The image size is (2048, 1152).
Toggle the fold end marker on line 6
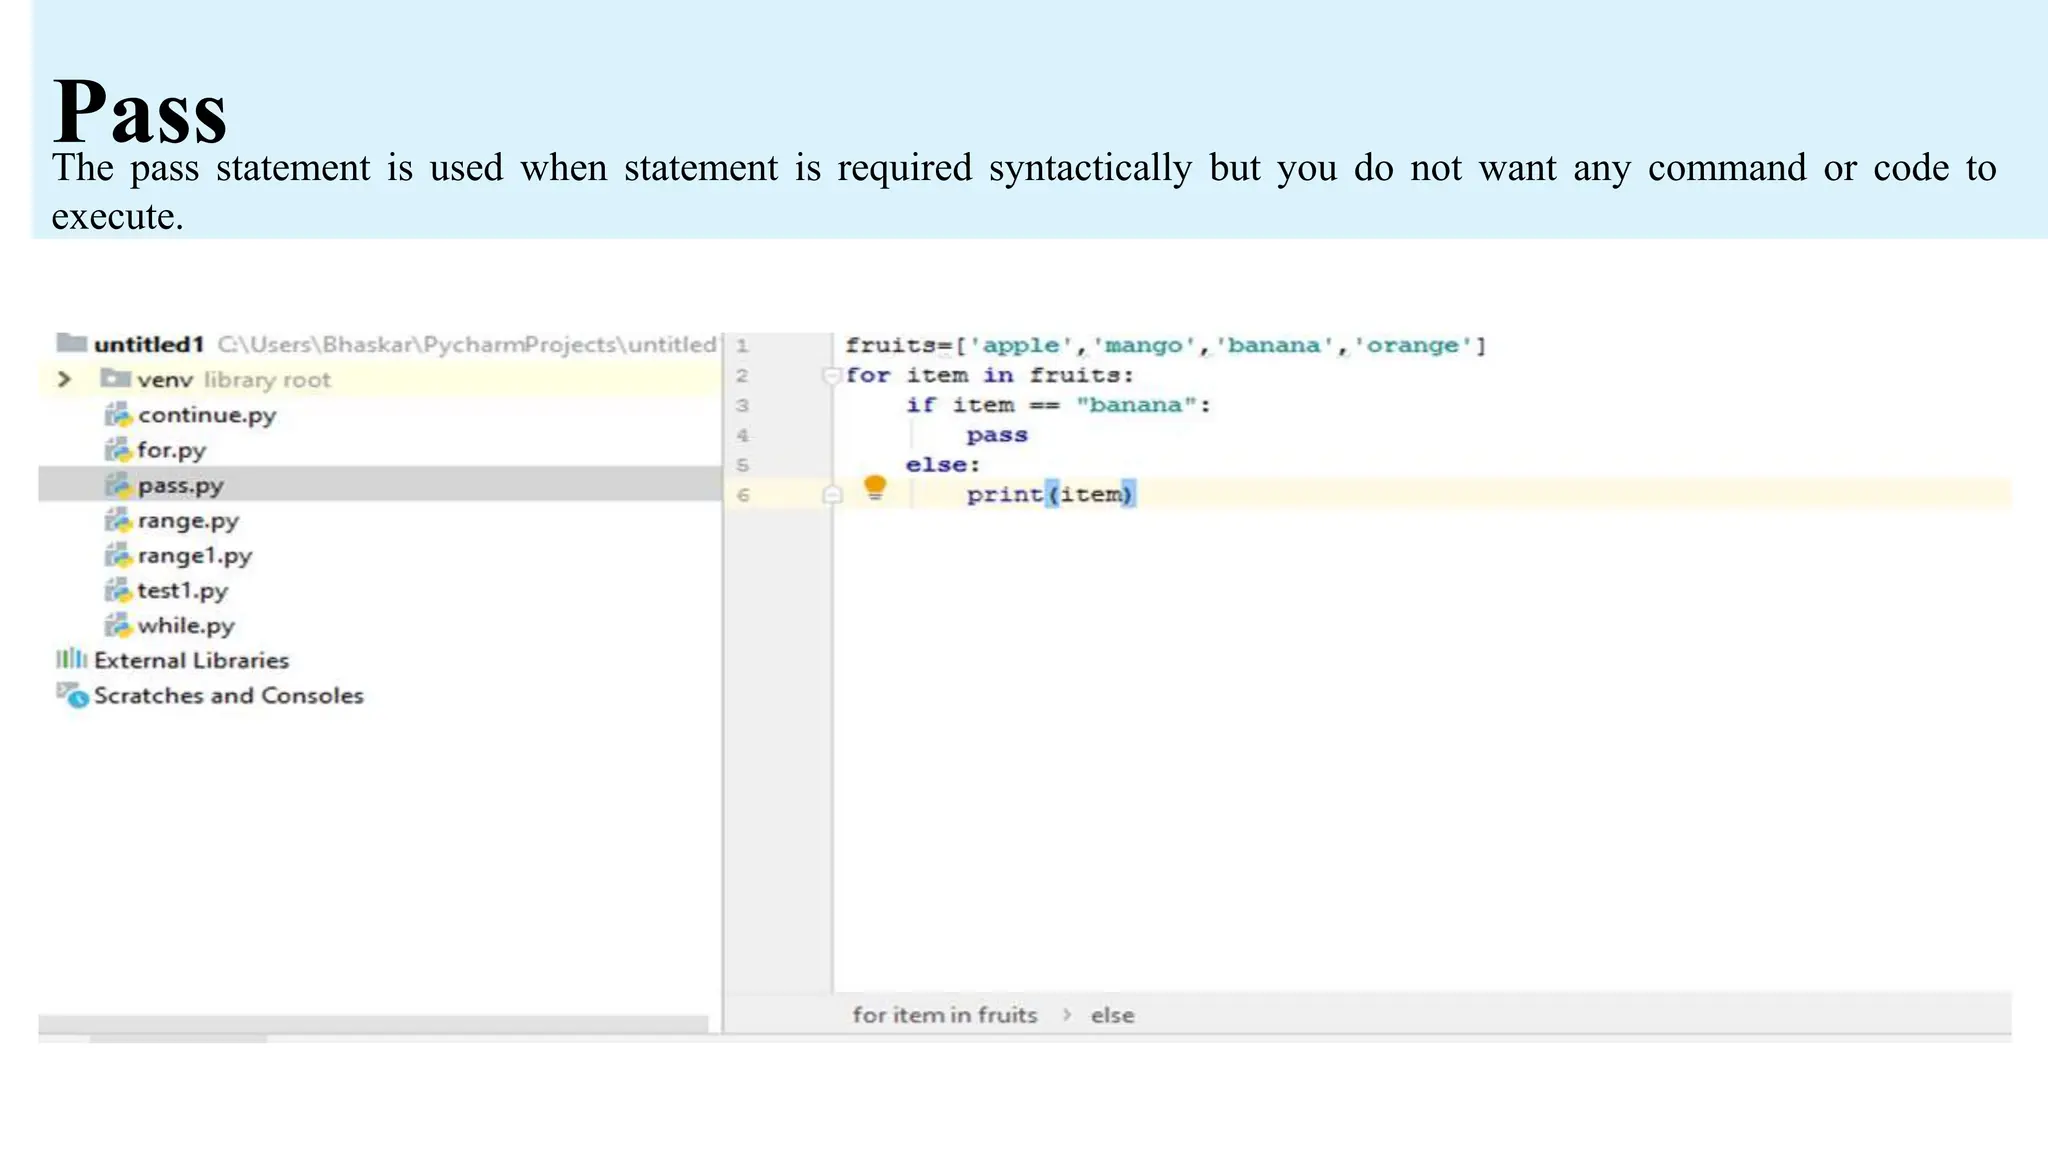[831, 495]
